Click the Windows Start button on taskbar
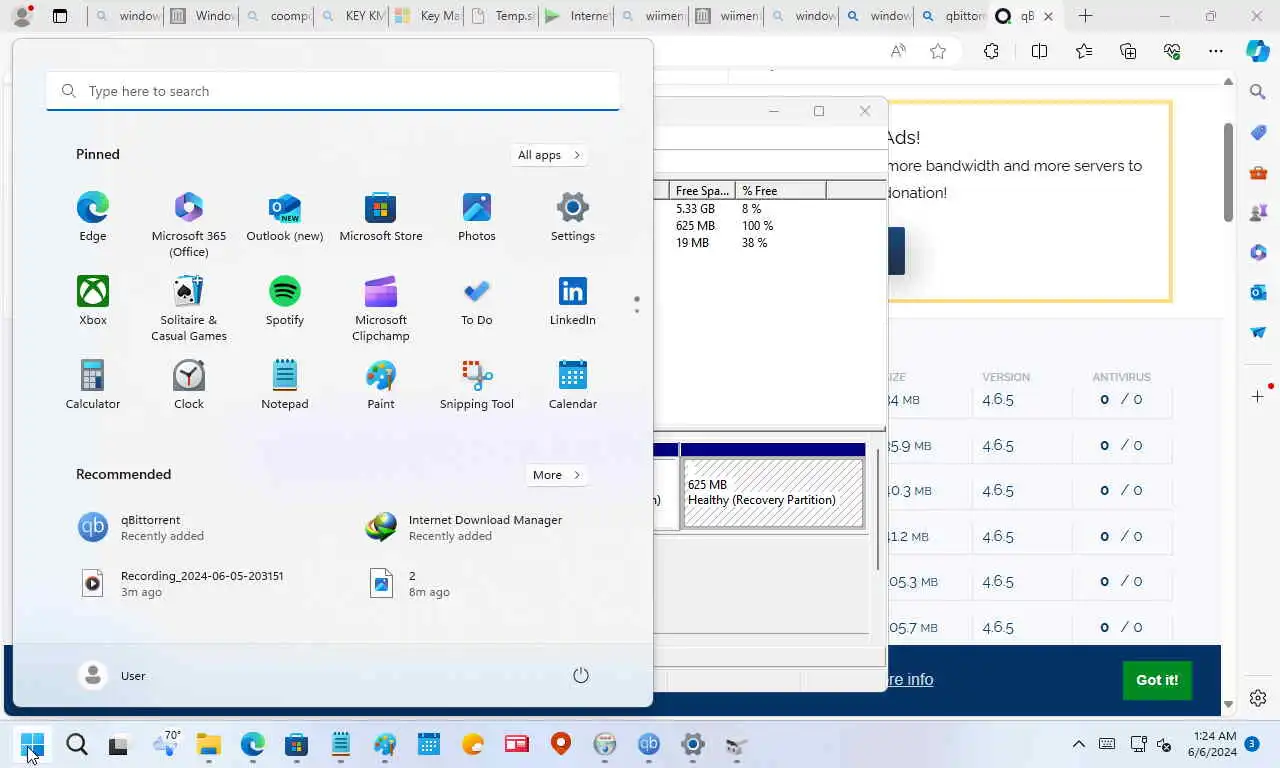 pyautogui.click(x=32, y=744)
